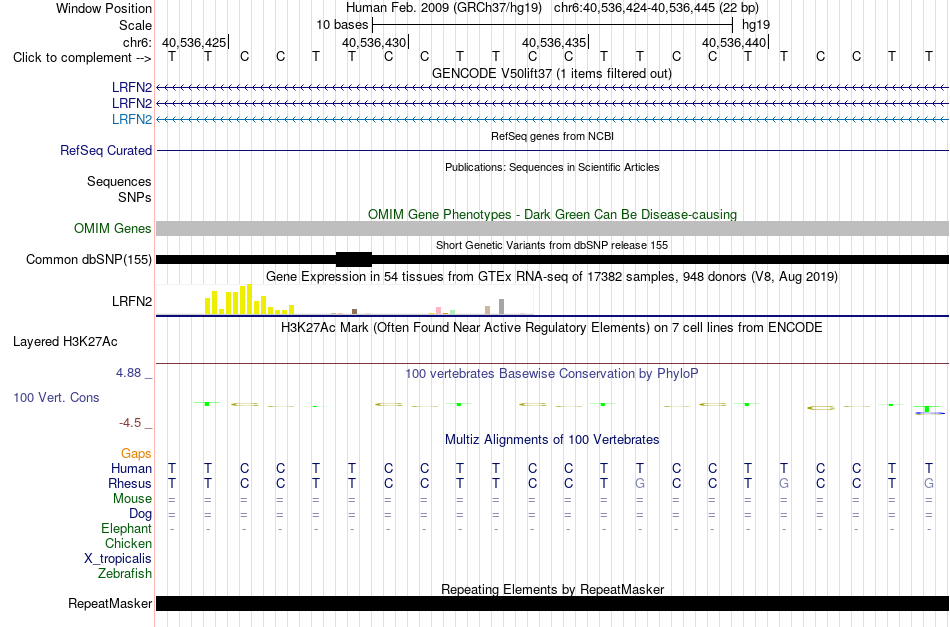Select the Human alignment row label
Screen dimensions: 950x627
(131, 468)
